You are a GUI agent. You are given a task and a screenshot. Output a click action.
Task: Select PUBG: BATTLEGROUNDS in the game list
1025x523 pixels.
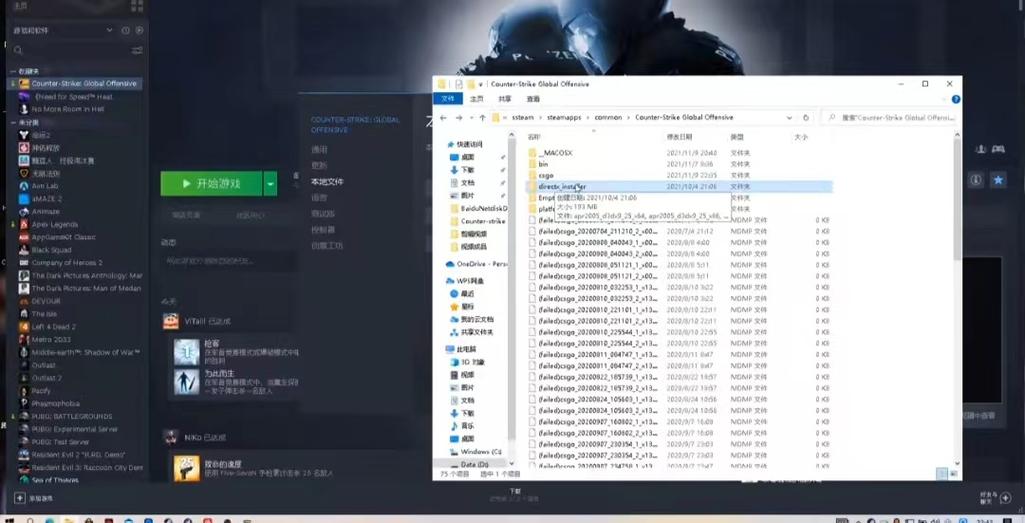(72, 416)
